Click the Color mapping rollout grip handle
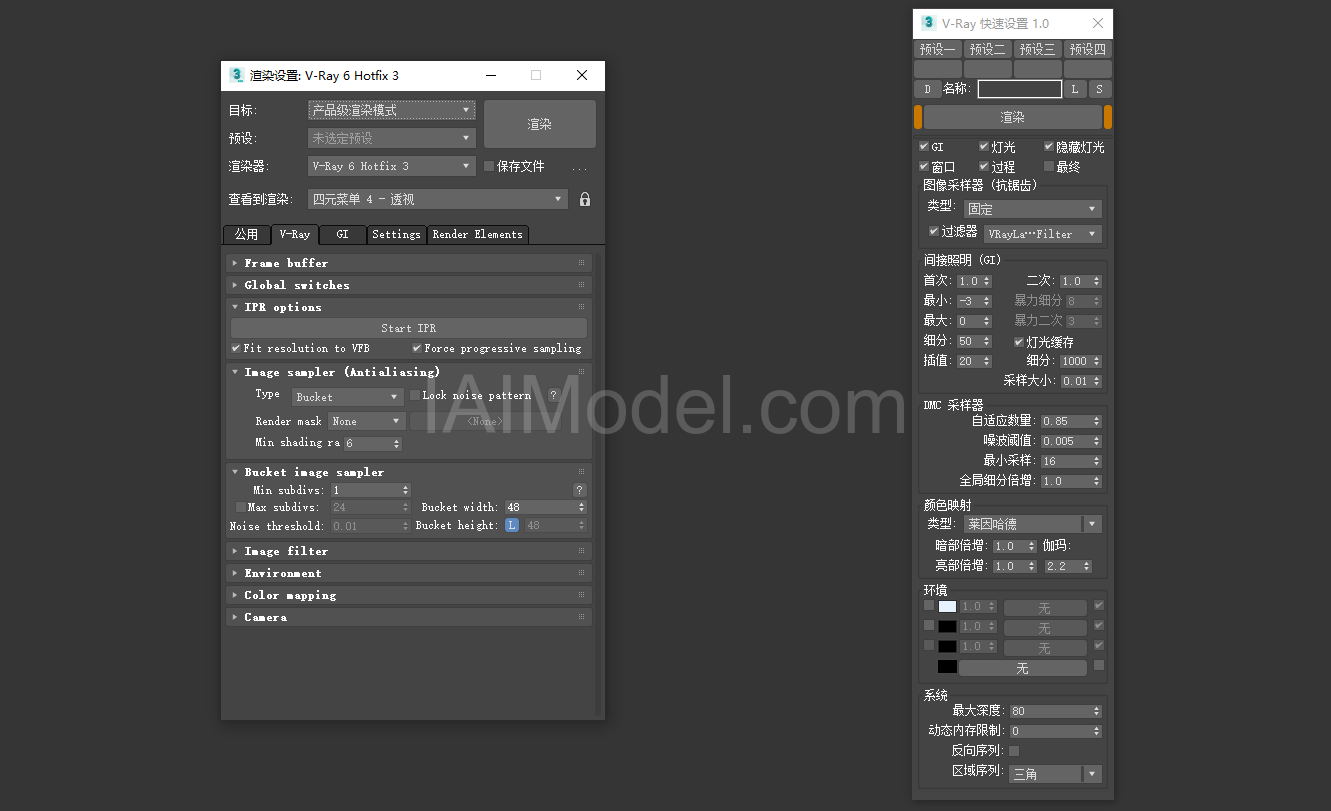1331x811 pixels. click(581, 595)
